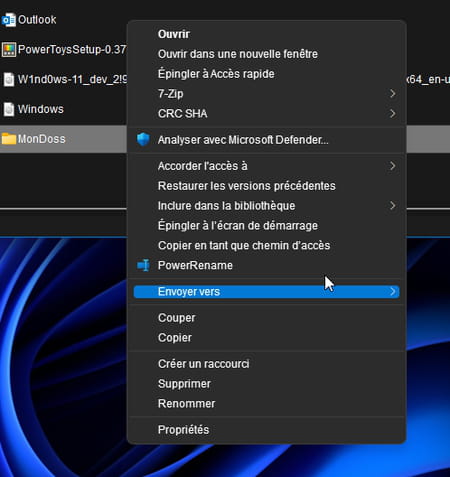
Task: Open the 7-Zip menu entry
Action: [x=266, y=94]
